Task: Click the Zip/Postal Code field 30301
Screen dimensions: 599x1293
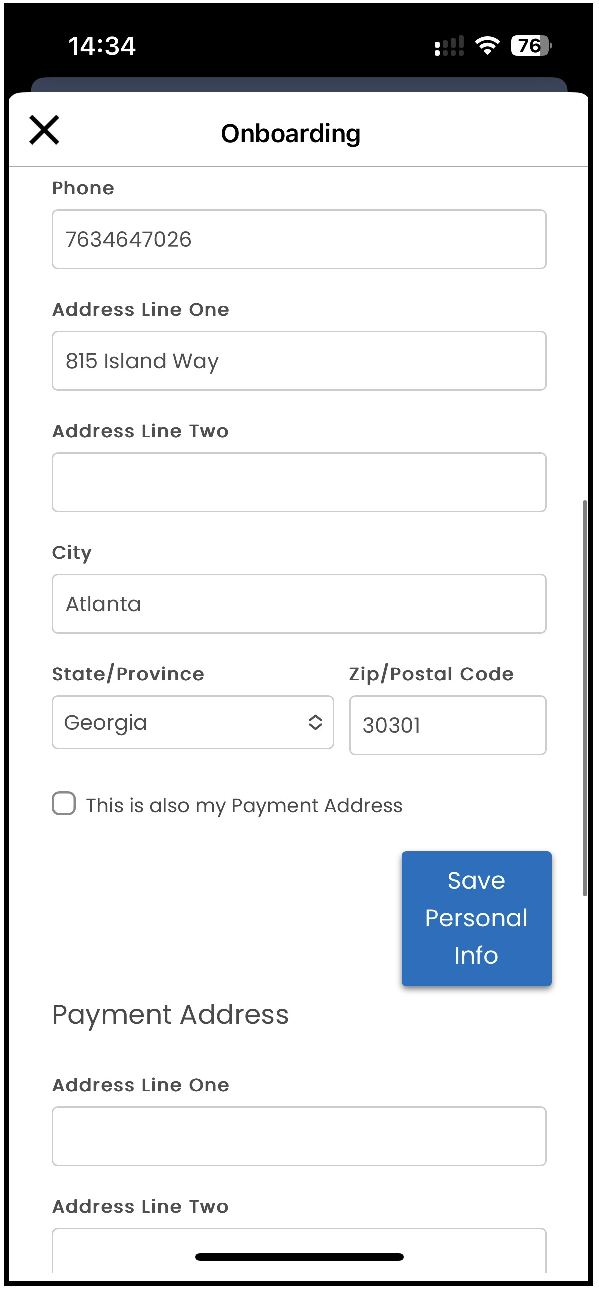Action: 448,725
